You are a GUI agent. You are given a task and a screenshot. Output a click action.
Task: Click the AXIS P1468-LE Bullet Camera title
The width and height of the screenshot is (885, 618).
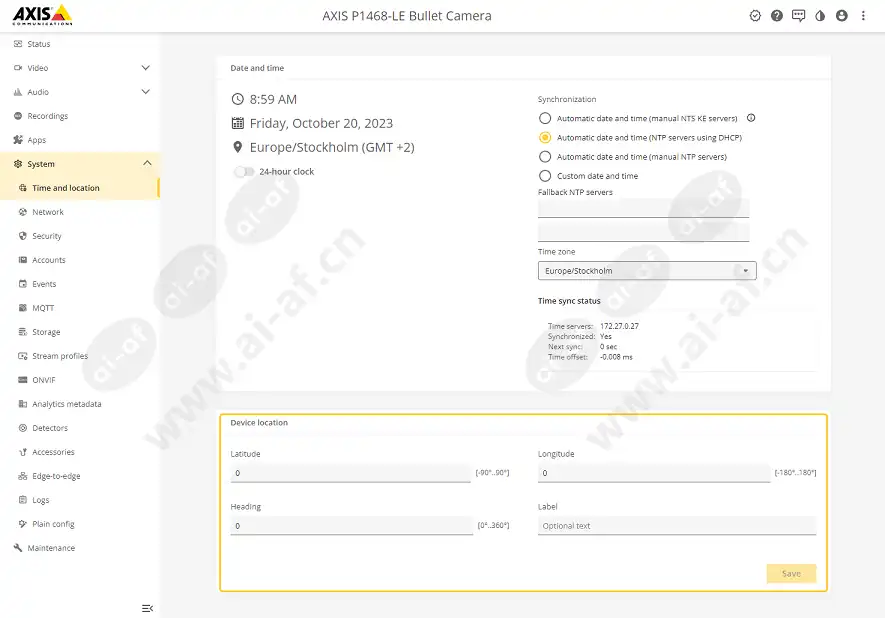(x=407, y=16)
